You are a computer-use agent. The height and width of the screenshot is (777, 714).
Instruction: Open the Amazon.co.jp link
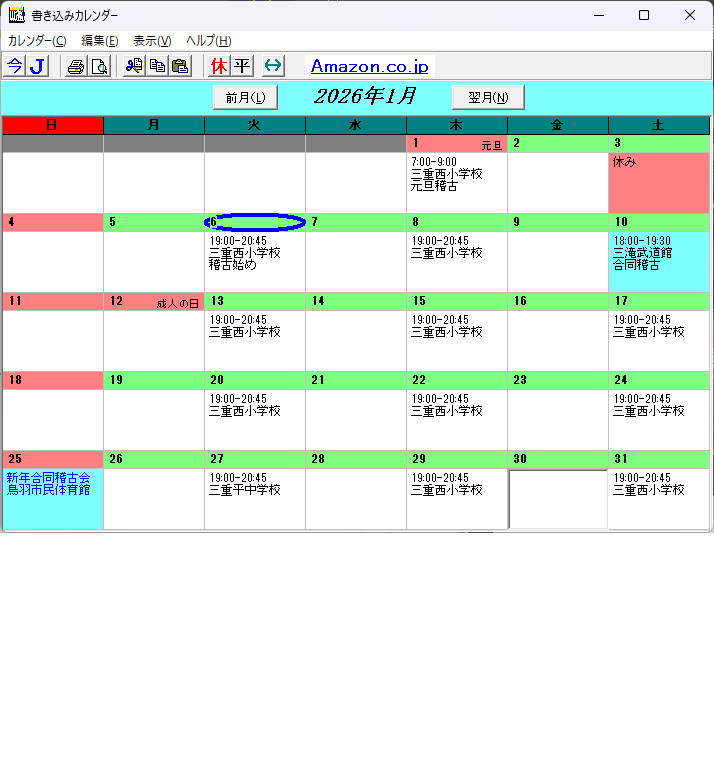point(369,67)
